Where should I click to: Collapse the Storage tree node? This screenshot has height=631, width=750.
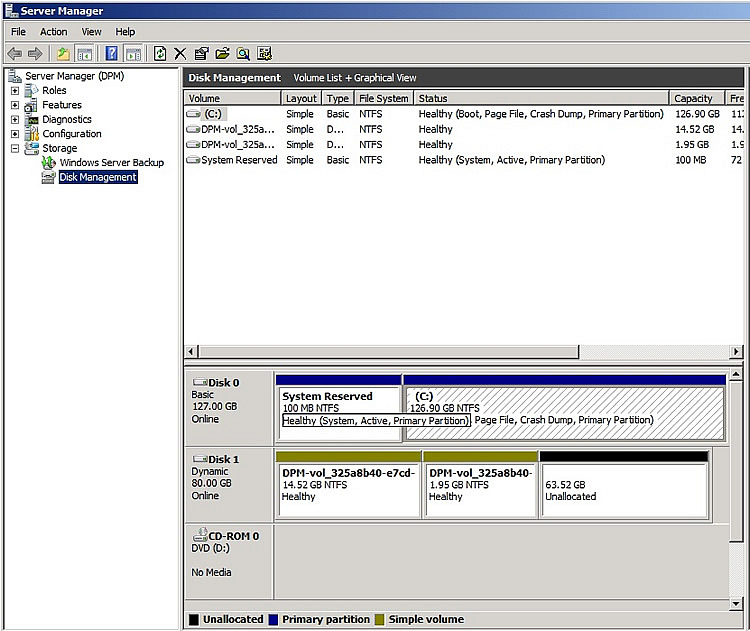click(15, 149)
